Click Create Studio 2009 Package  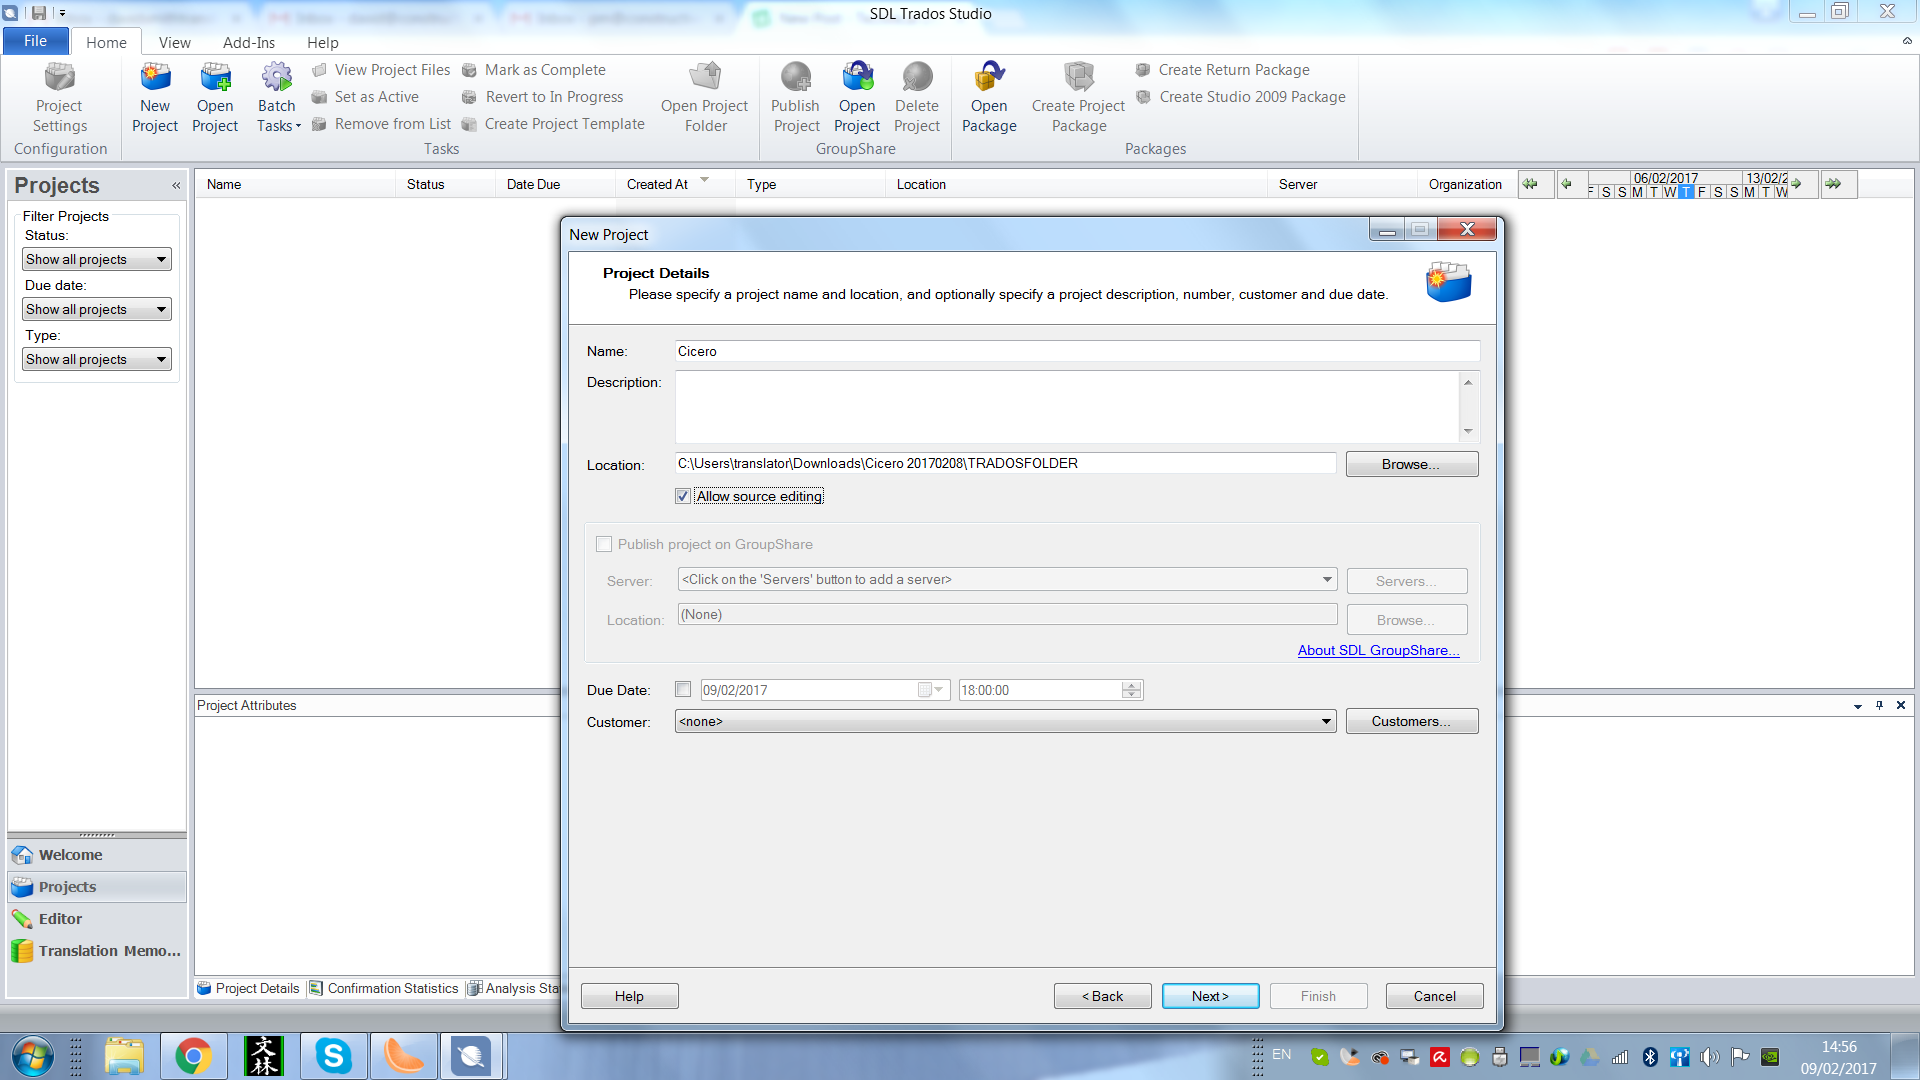click(x=1240, y=97)
